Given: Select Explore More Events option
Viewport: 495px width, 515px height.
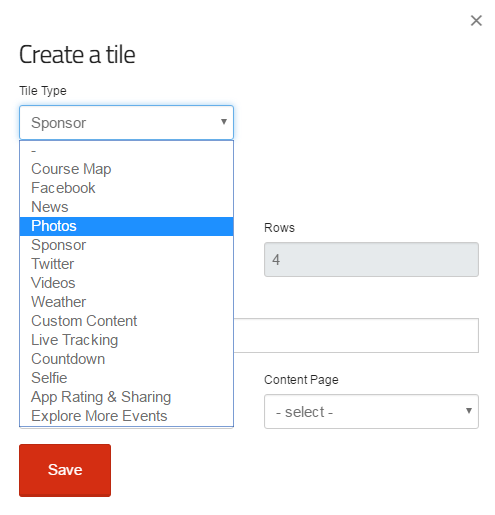Looking at the screenshot, I should [126, 416].
